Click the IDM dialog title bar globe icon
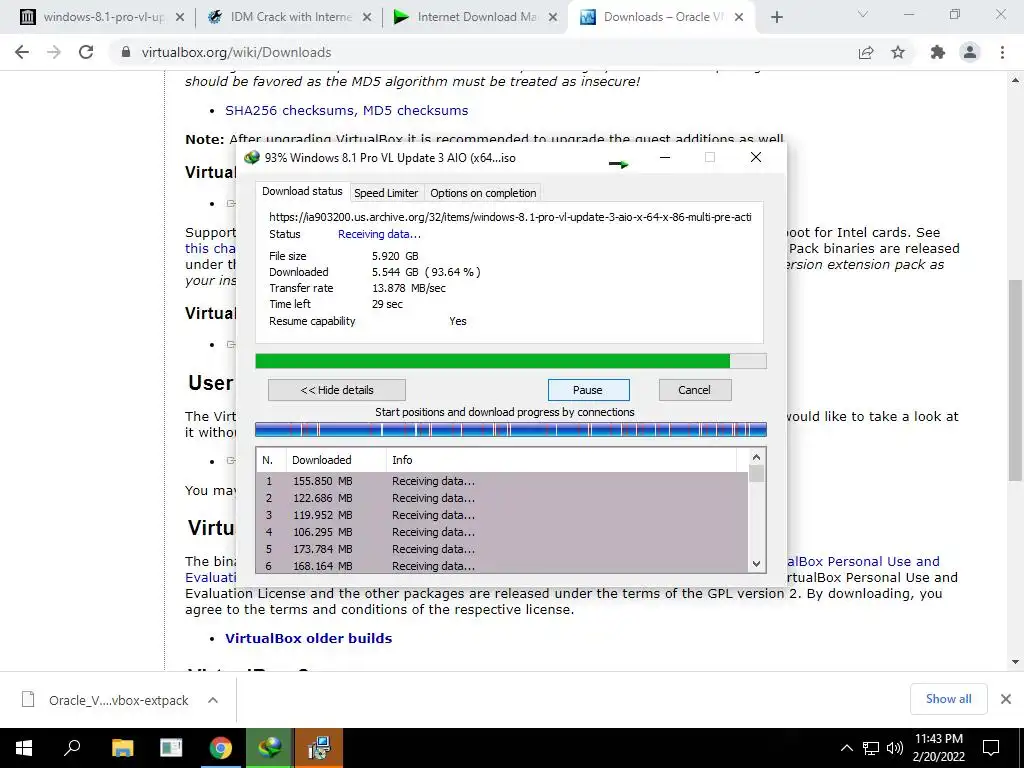 coord(251,157)
